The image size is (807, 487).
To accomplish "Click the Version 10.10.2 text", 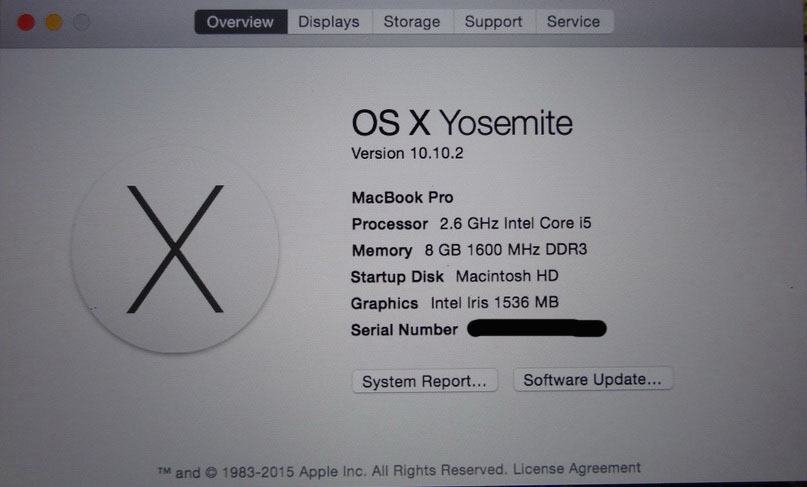I will click(x=407, y=153).
